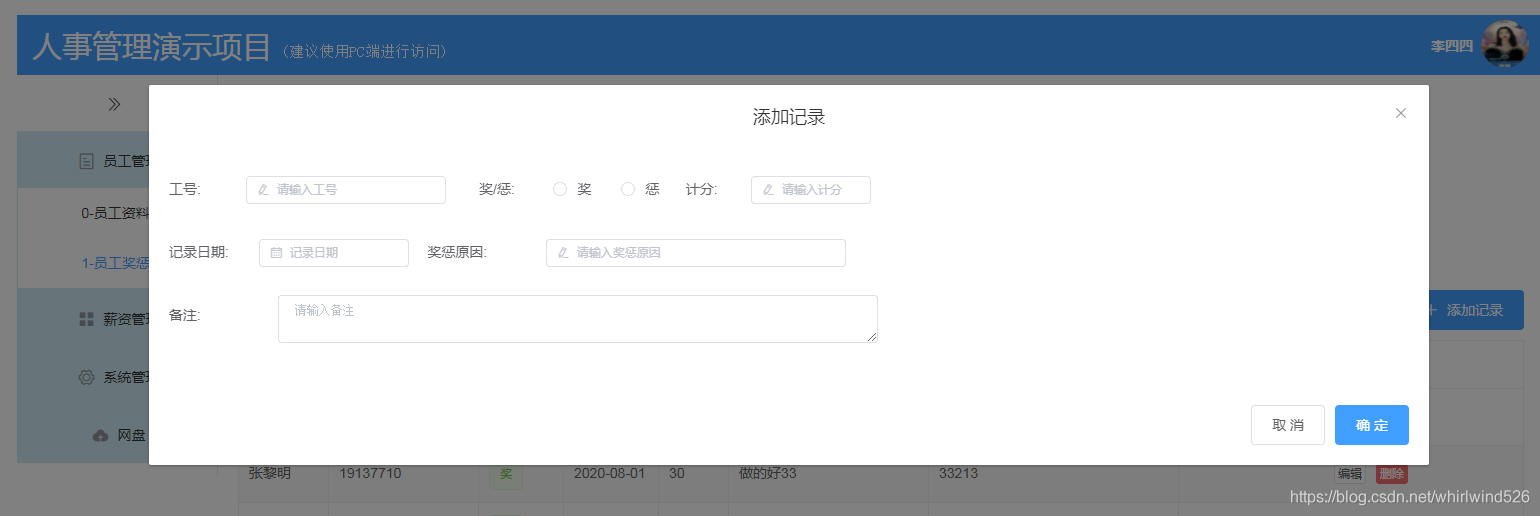Screen dimensions: 1540x516
Task: Click the double-chevron sidebar collapse icon
Action: point(114,104)
